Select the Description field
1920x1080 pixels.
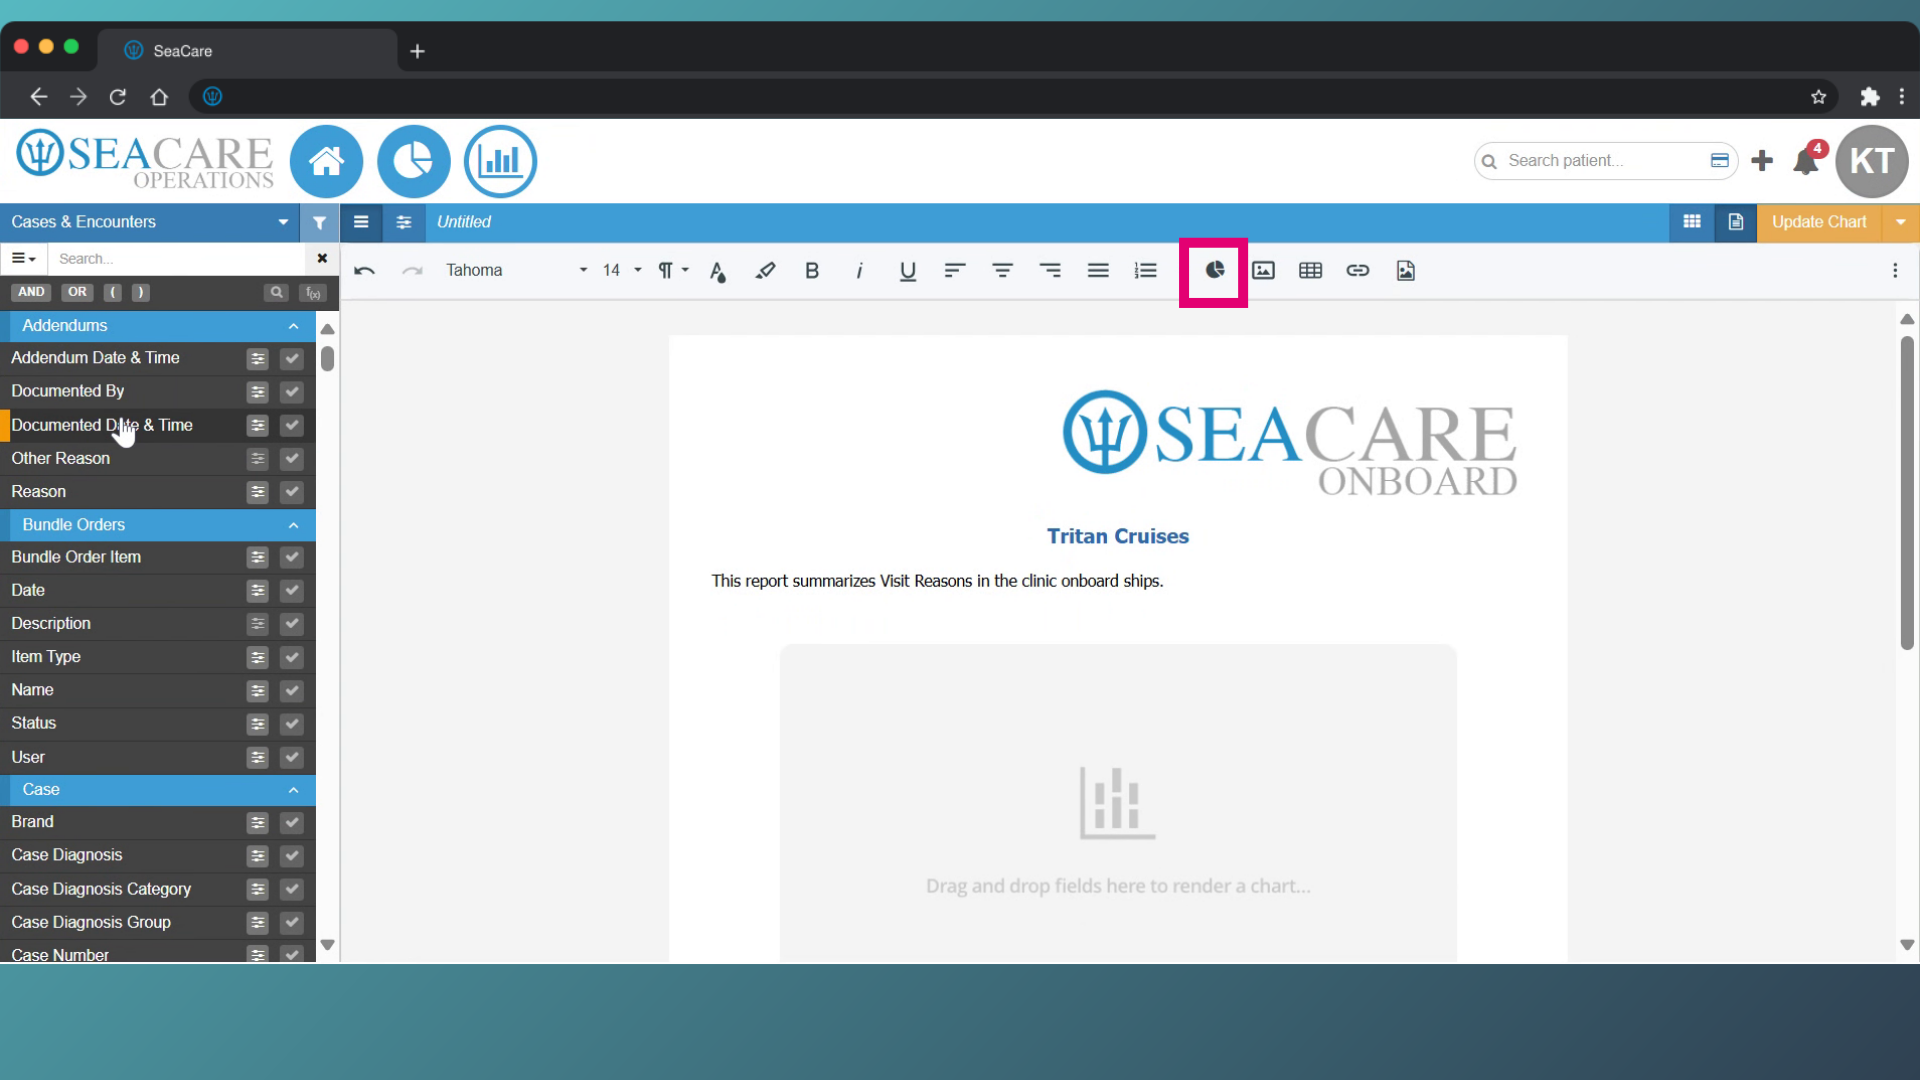tap(51, 623)
